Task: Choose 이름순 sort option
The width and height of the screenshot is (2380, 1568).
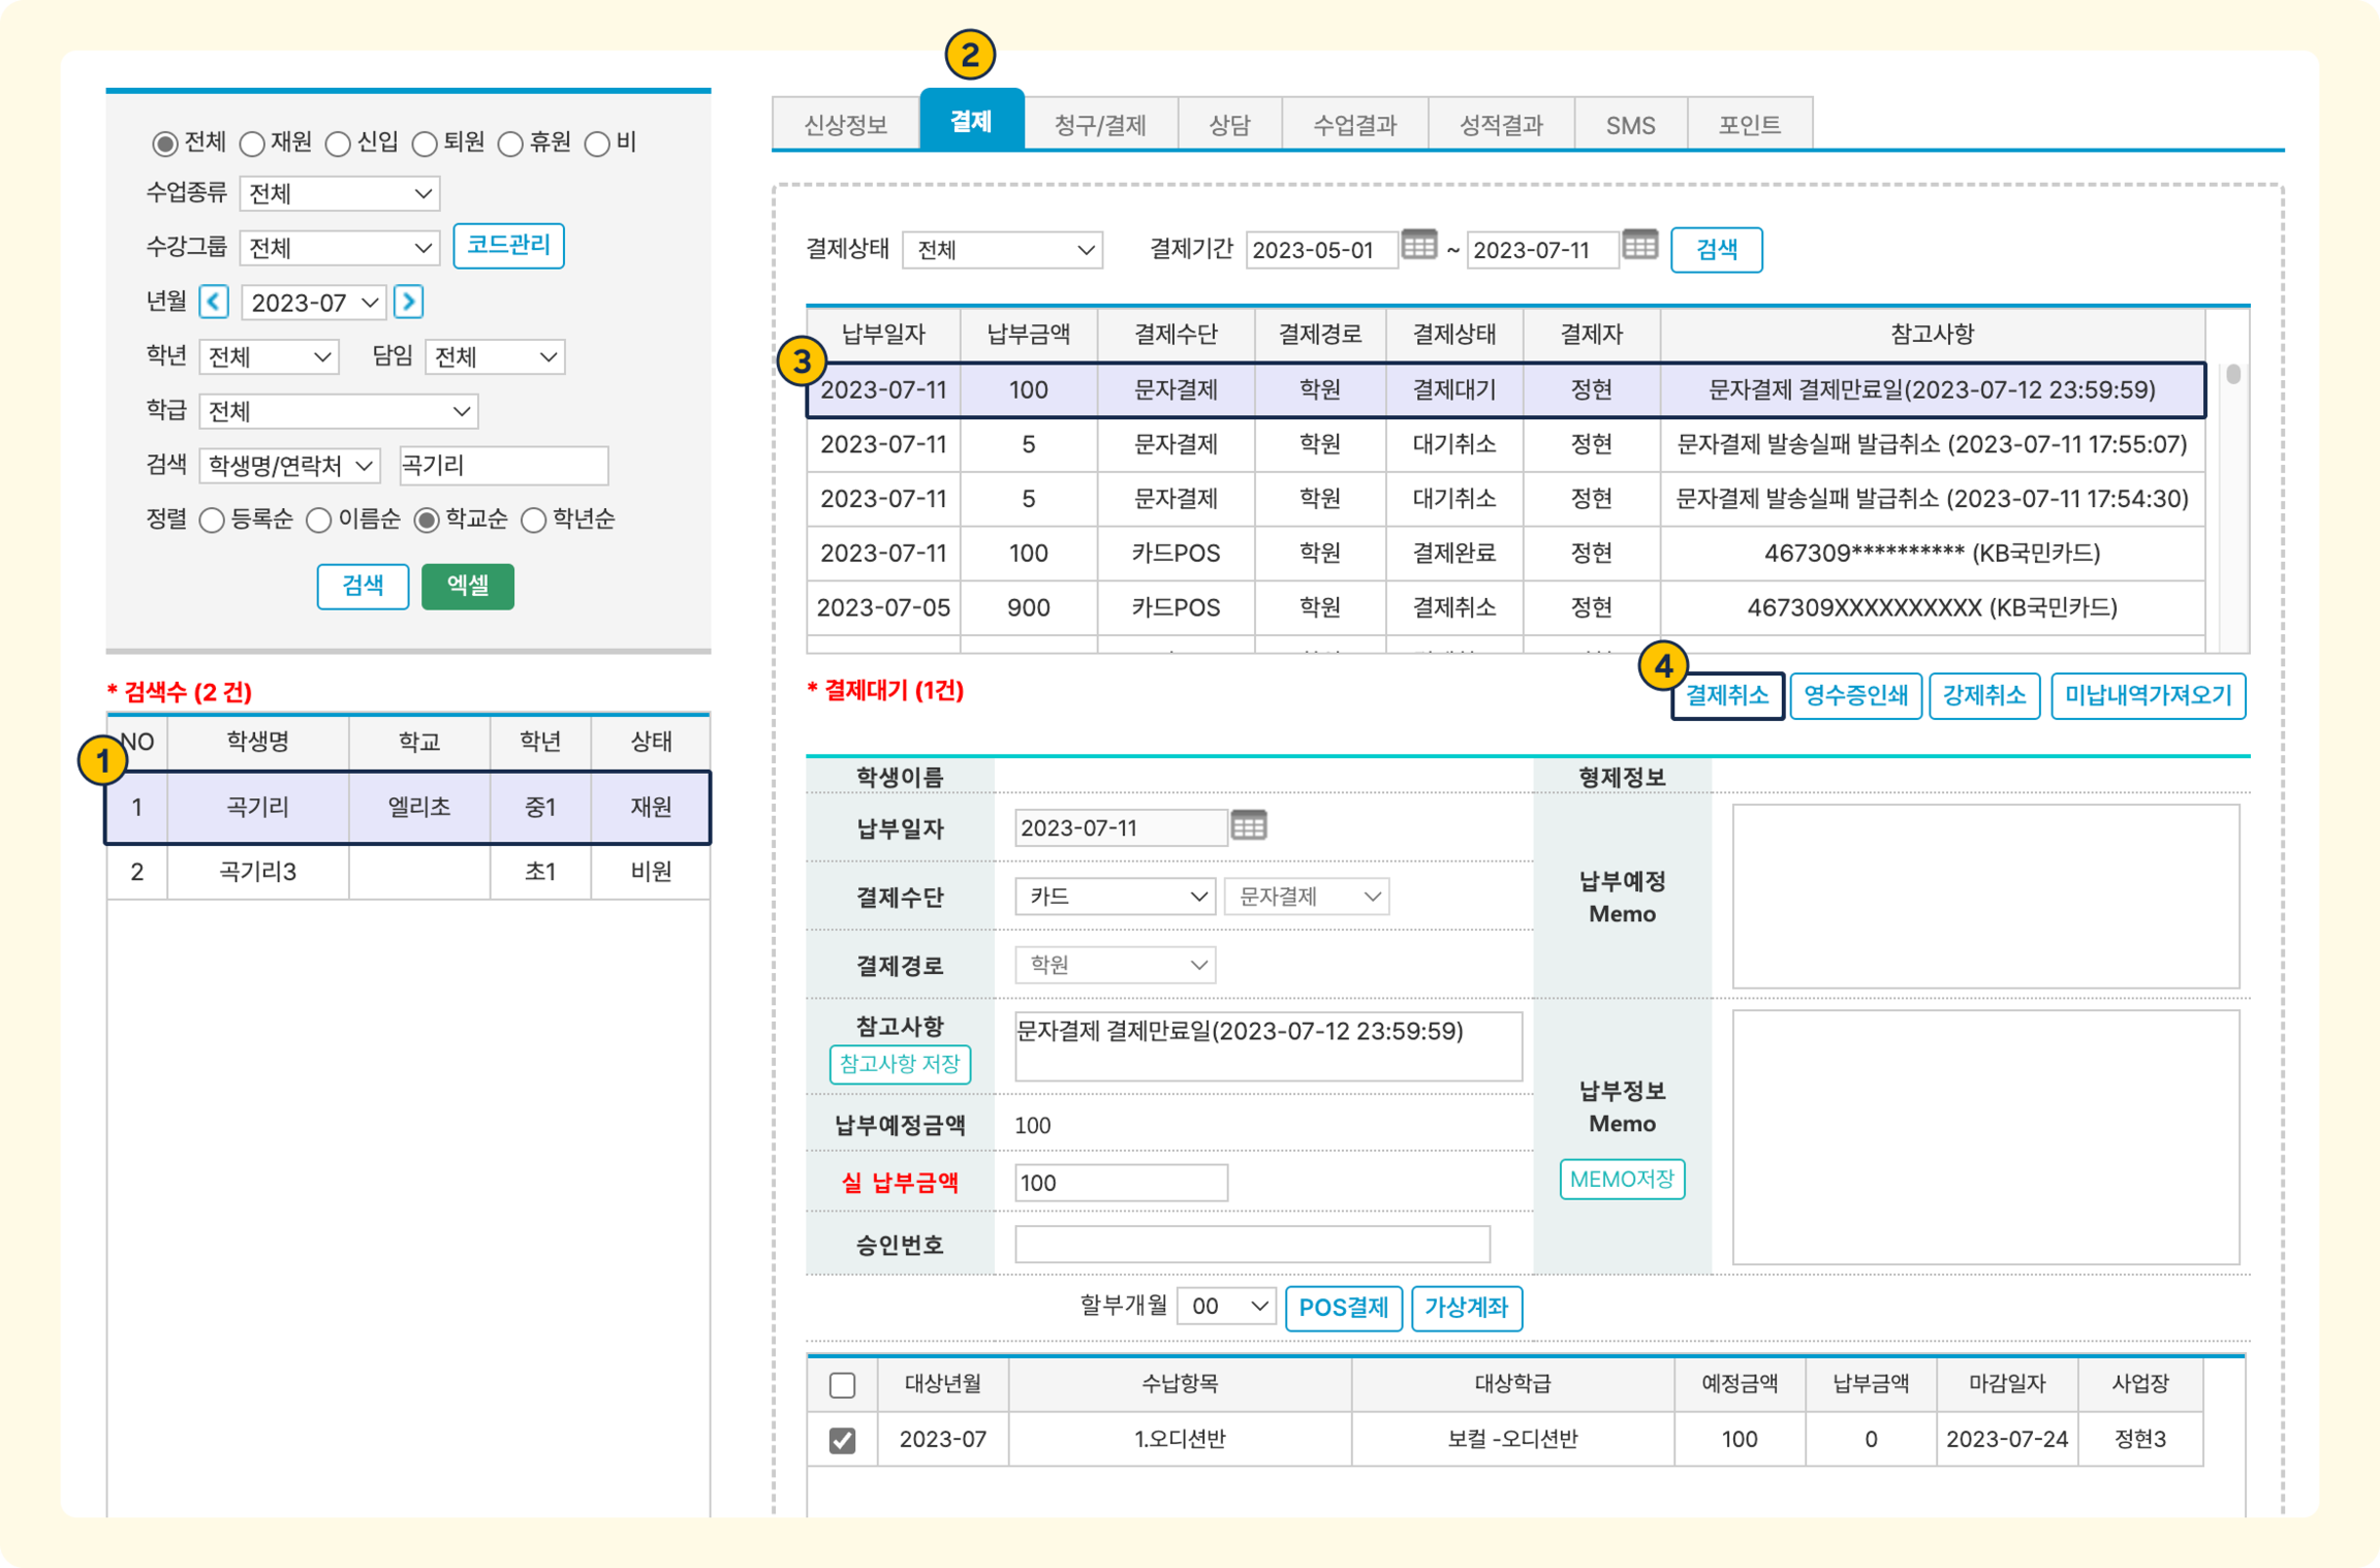Action: tap(319, 520)
